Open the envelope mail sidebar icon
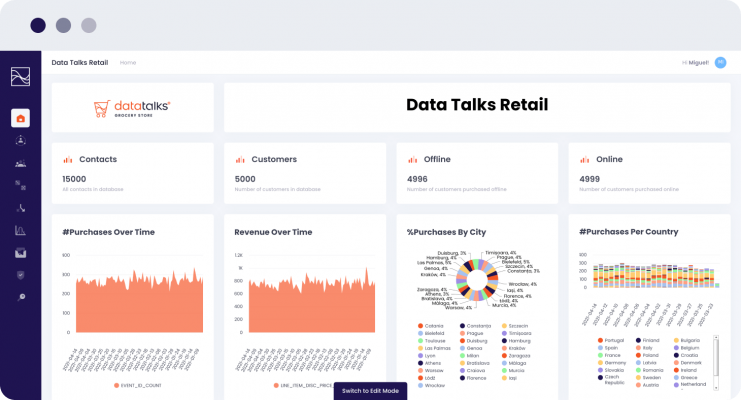Image resolution: width=741 pixels, height=400 pixels. 20,253
